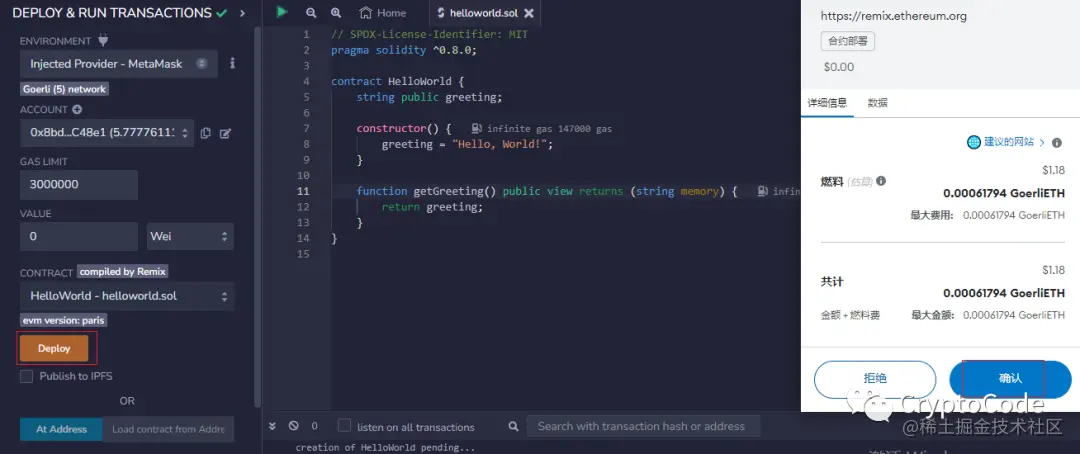
Task: Open the Wei unit dropdown
Action: [191, 236]
